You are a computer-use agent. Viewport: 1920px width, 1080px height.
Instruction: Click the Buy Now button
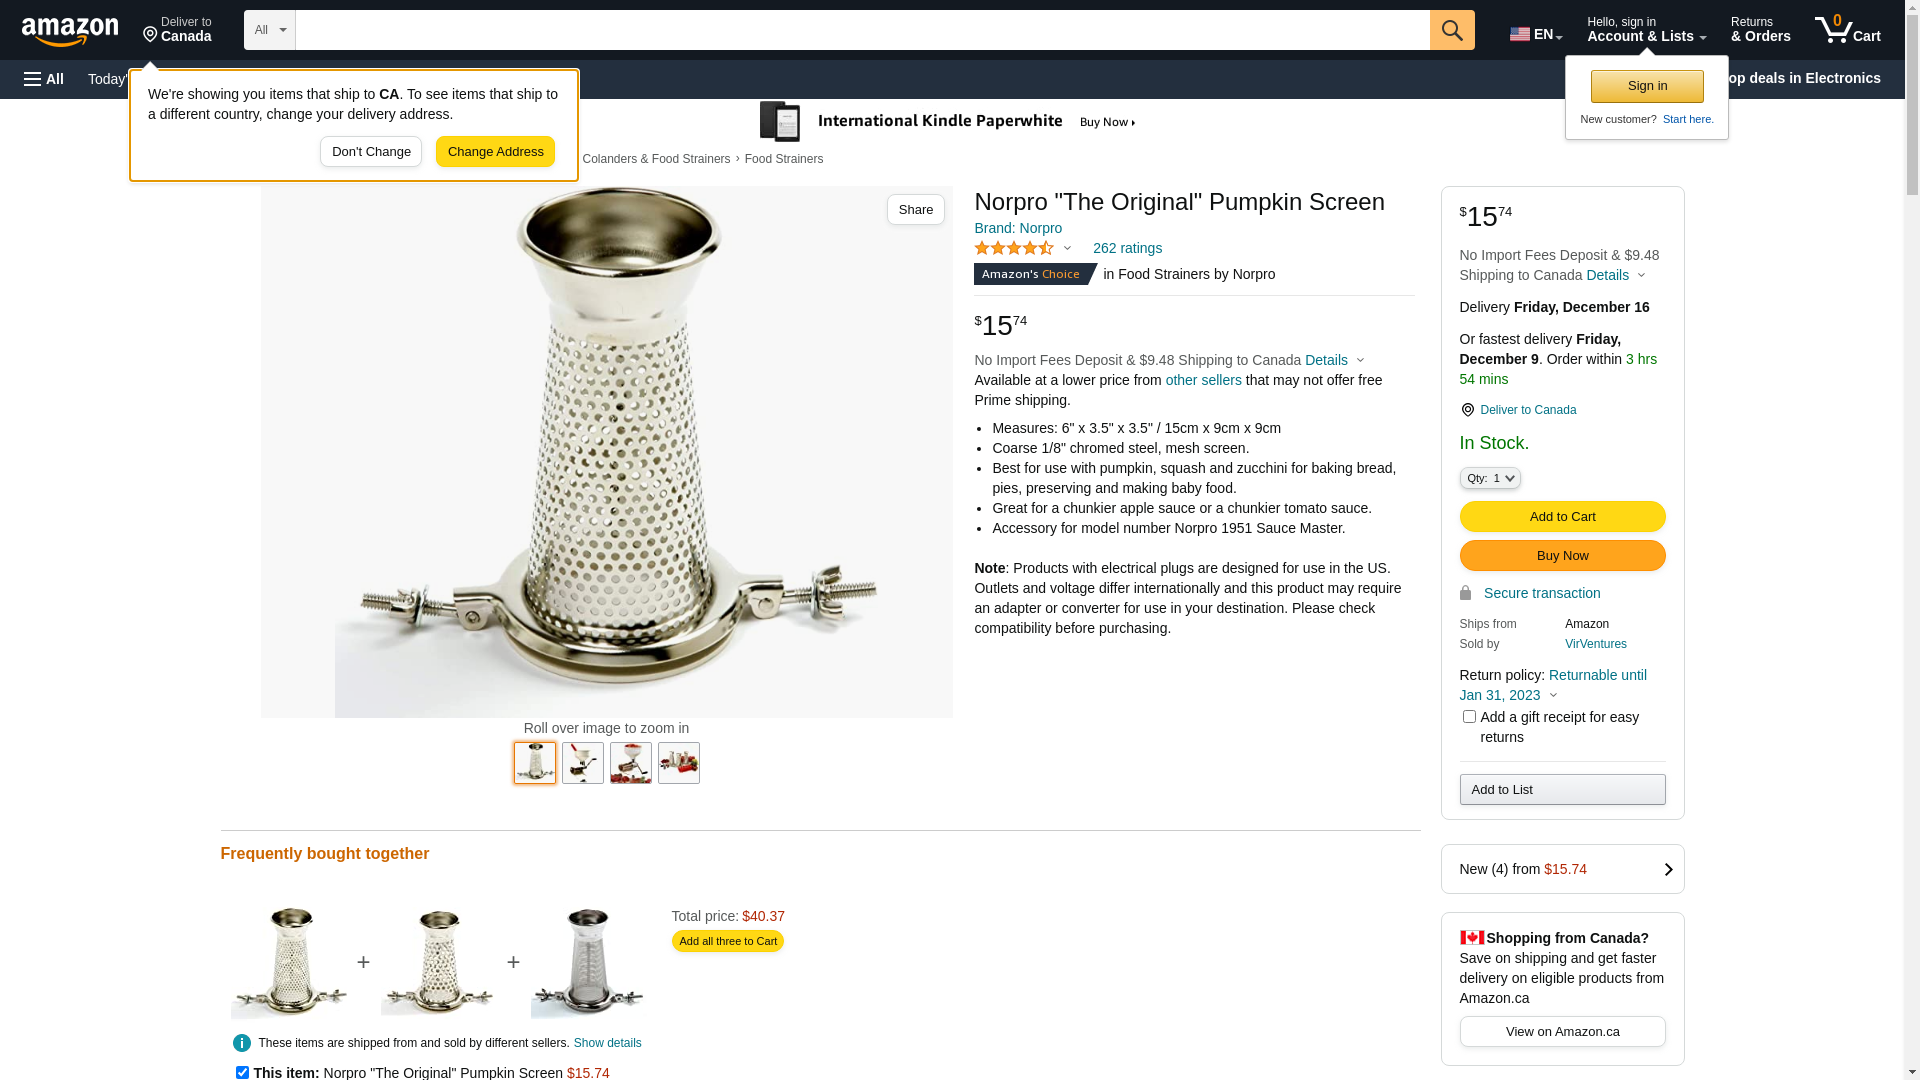1562,555
